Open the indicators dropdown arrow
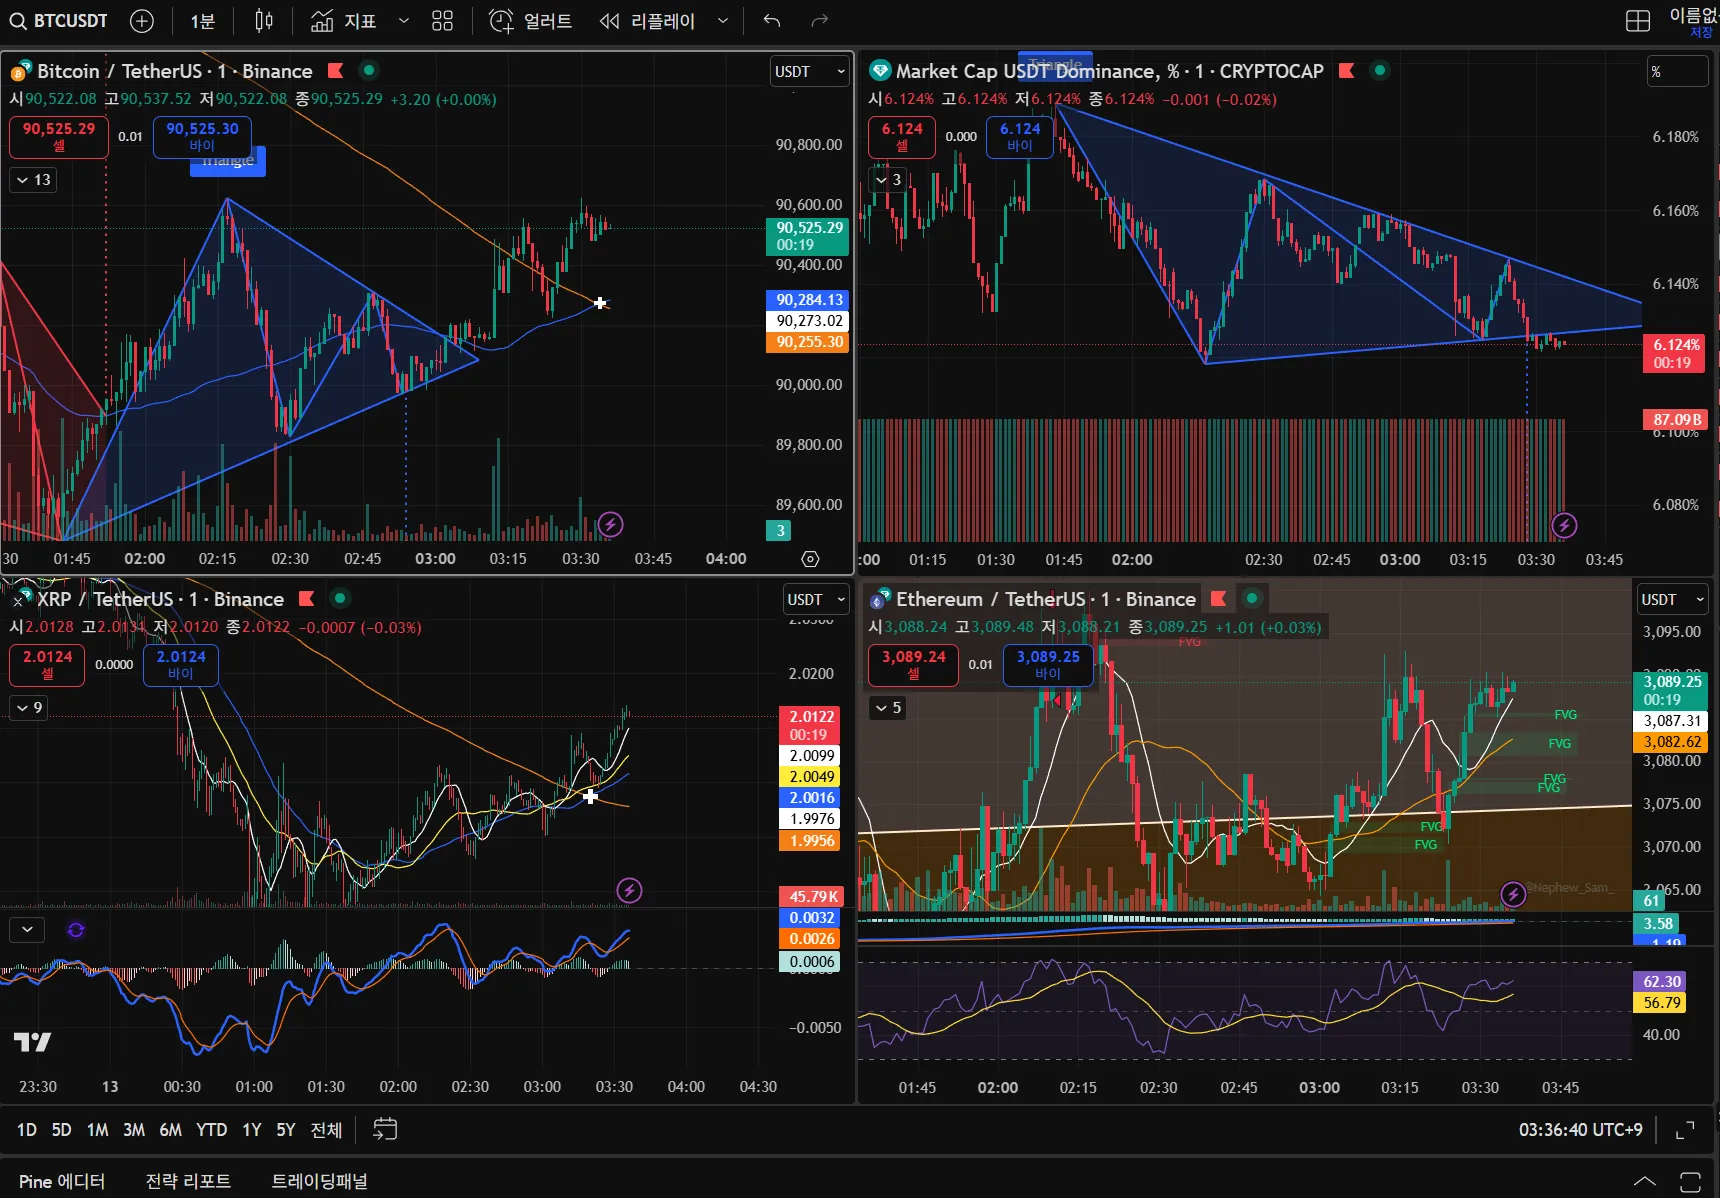Viewport: 1720px width, 1198px height. click(x=404, y=21)
